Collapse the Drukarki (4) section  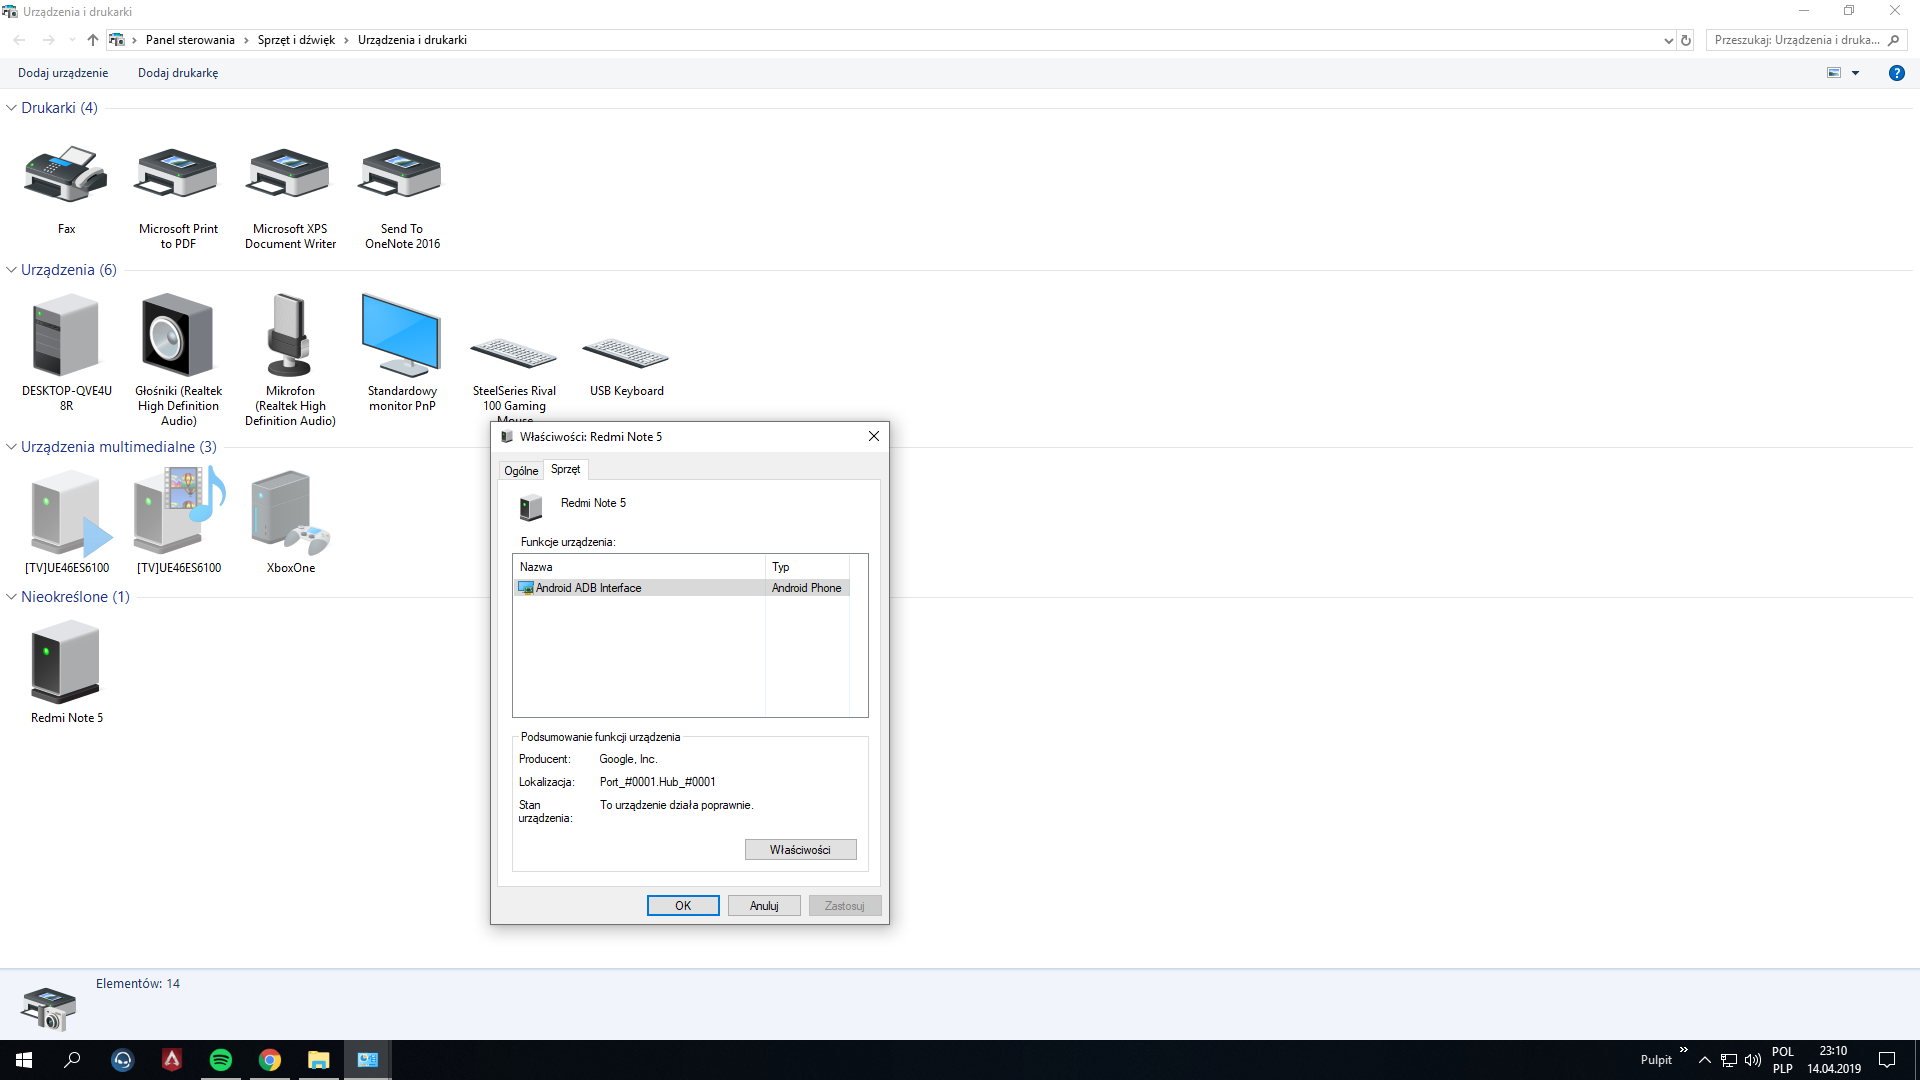(12, 108)
